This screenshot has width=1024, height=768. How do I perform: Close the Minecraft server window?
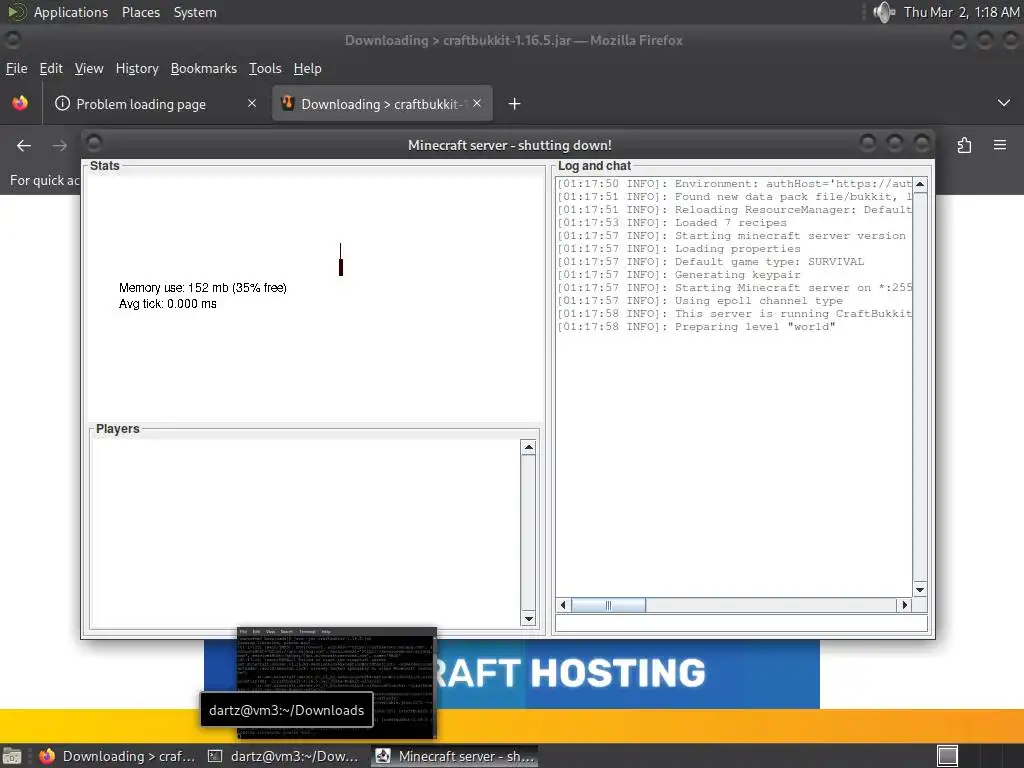pos(921,142)
